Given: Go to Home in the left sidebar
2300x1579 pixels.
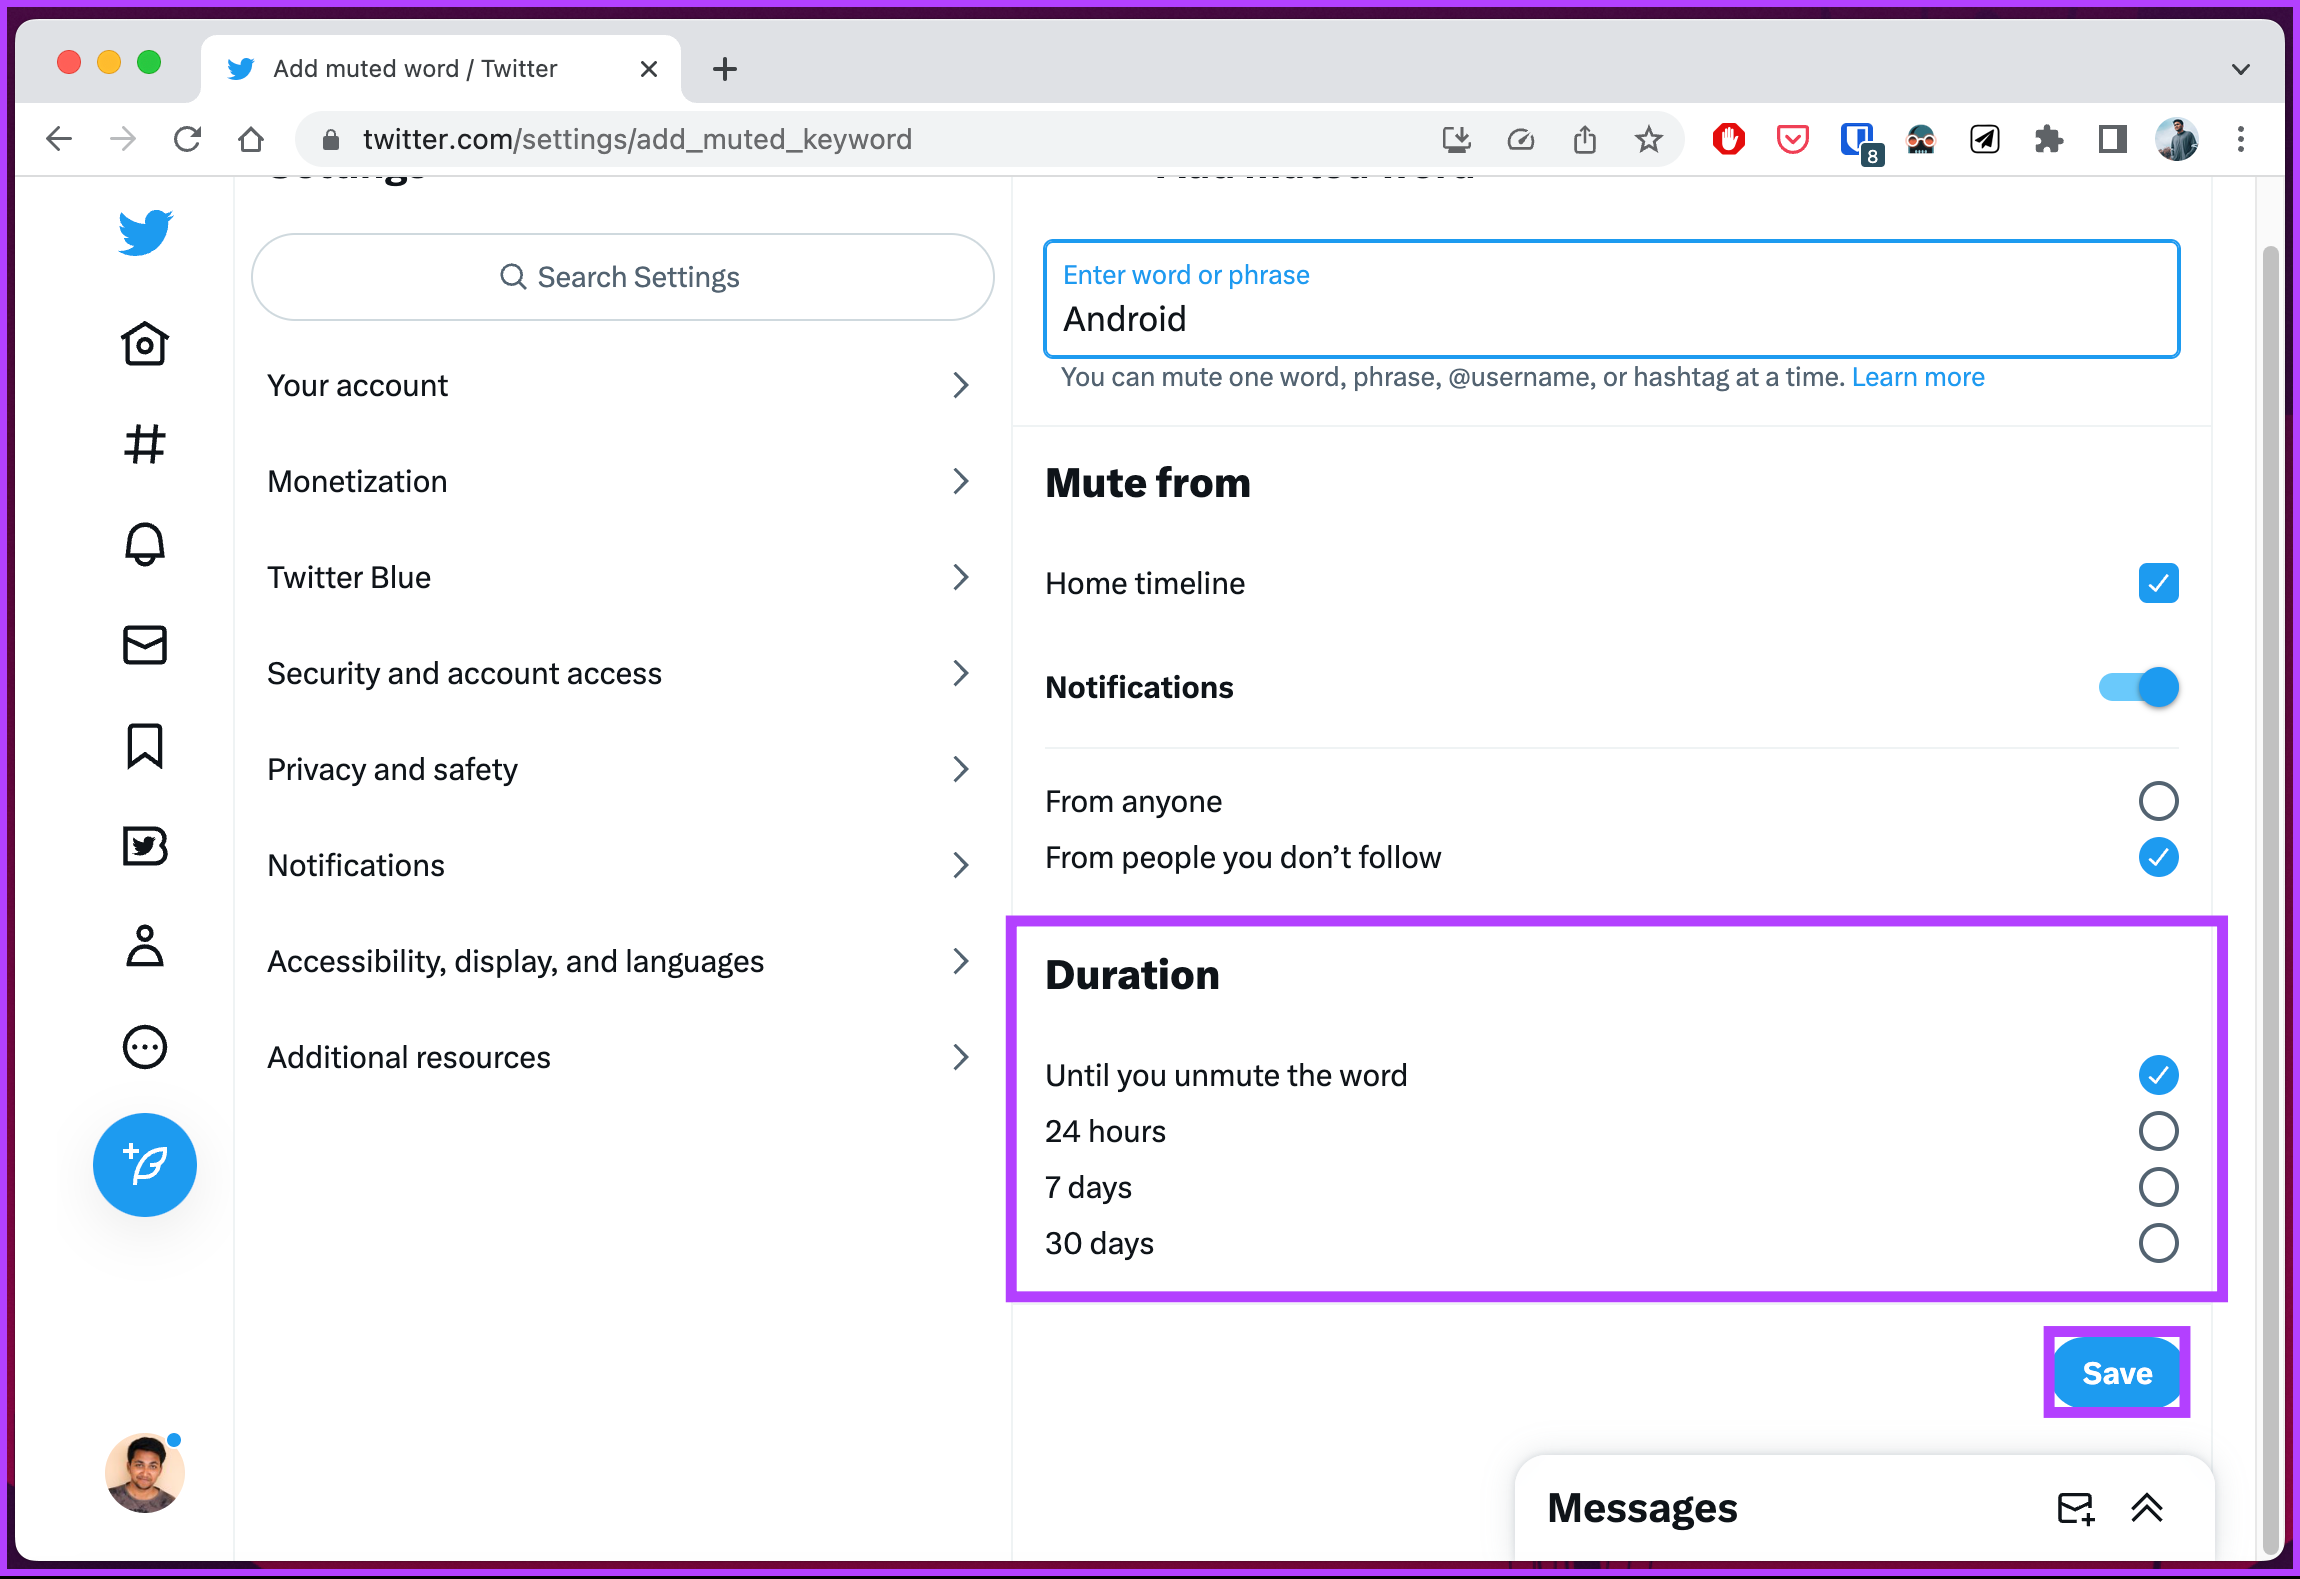Looking at the screenshot, I should click(x=145, y=344).
